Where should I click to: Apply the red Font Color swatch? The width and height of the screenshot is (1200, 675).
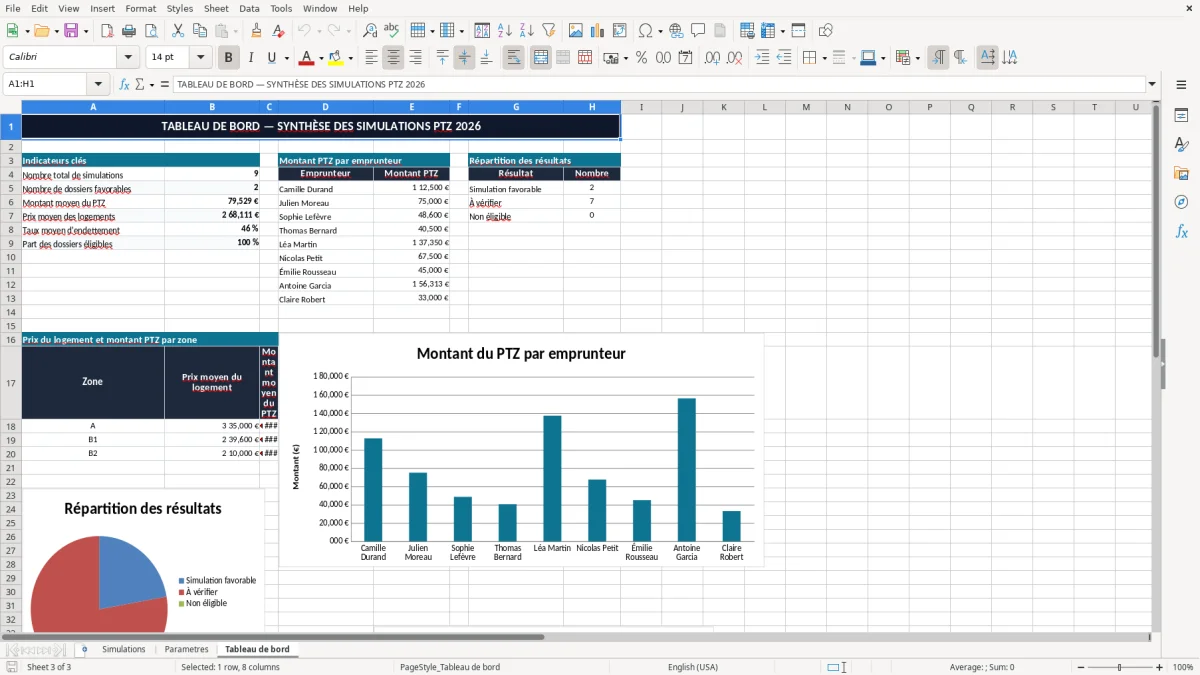coord(306,58)
